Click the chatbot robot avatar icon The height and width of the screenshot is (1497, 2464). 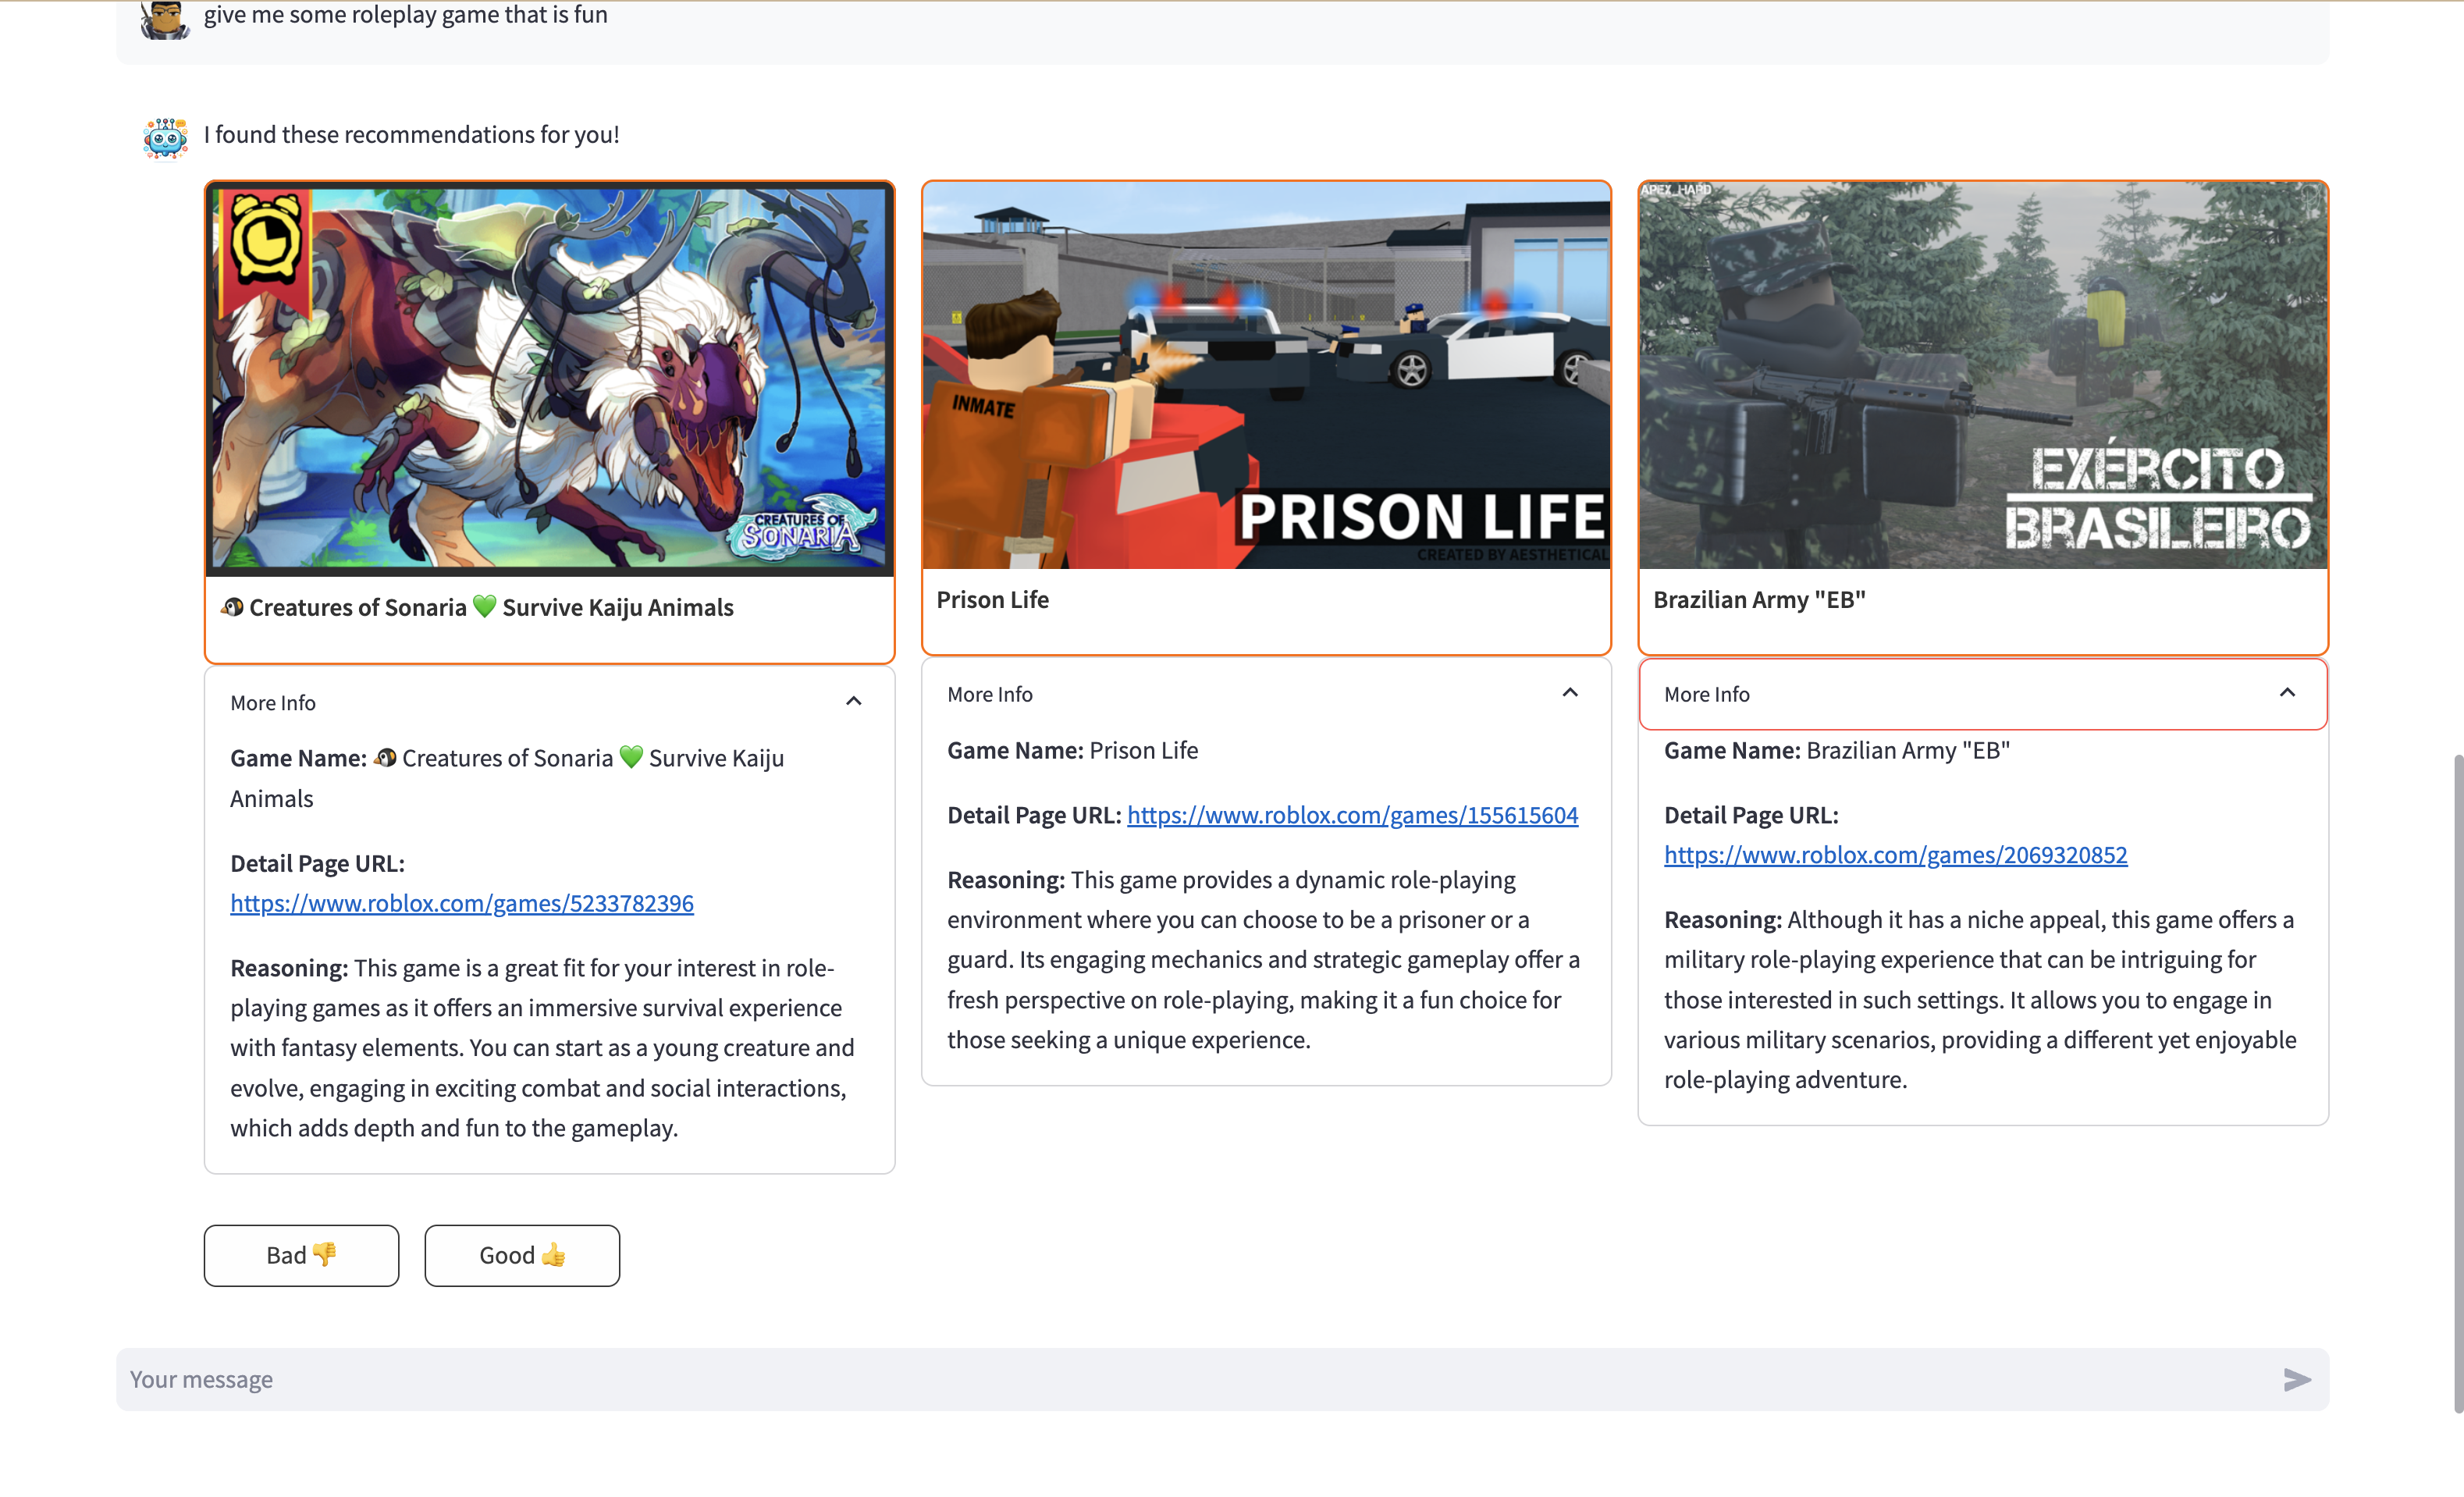click(x=165, y=137)
